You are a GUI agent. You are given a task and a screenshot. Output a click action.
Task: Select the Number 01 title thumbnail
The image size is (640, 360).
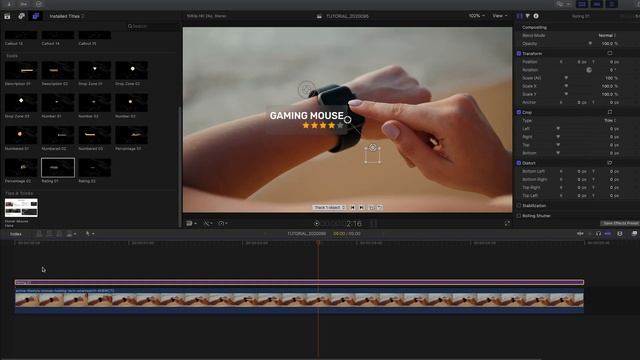coord(58,103)
